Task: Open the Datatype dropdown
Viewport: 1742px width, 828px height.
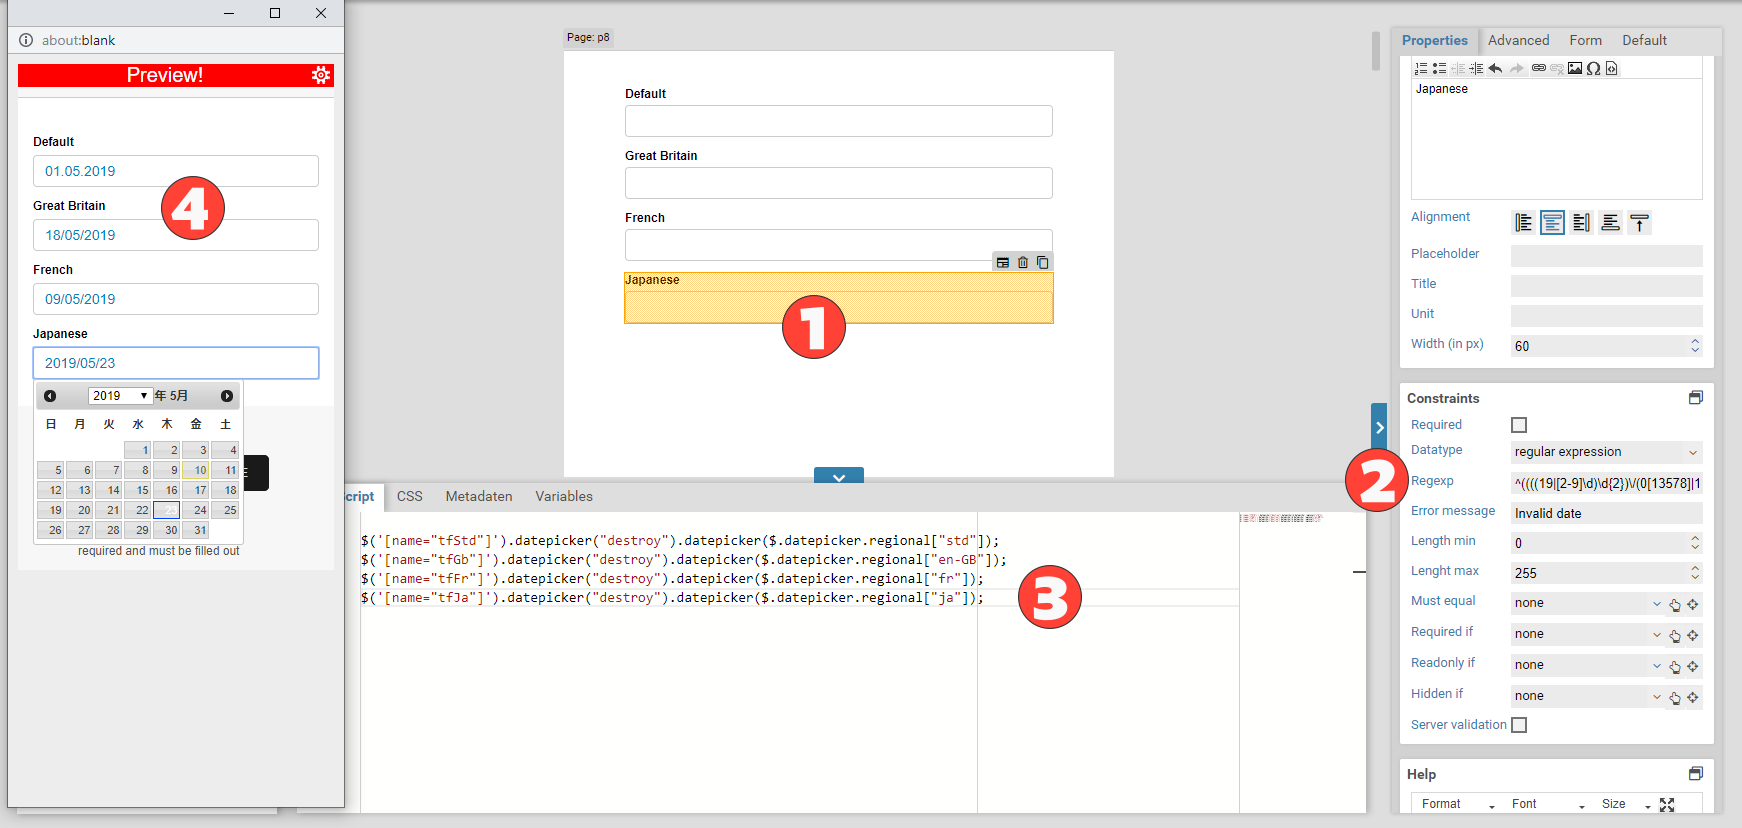Action: tap(1605, 452)
